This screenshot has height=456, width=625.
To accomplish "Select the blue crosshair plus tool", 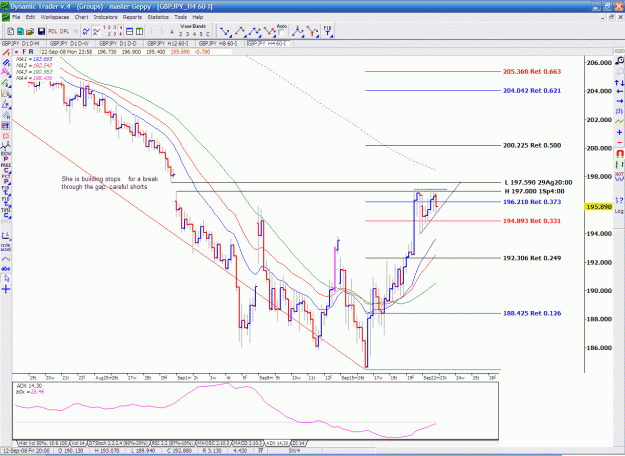I will point(6,289).
